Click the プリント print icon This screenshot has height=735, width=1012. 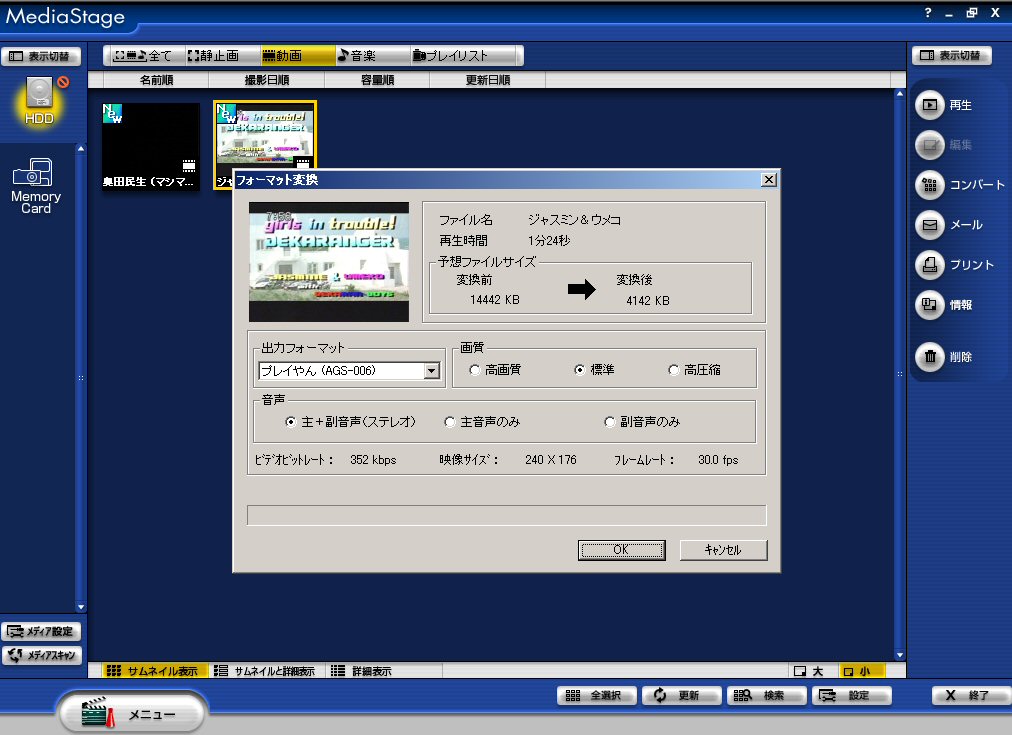(x=929, y=265)
